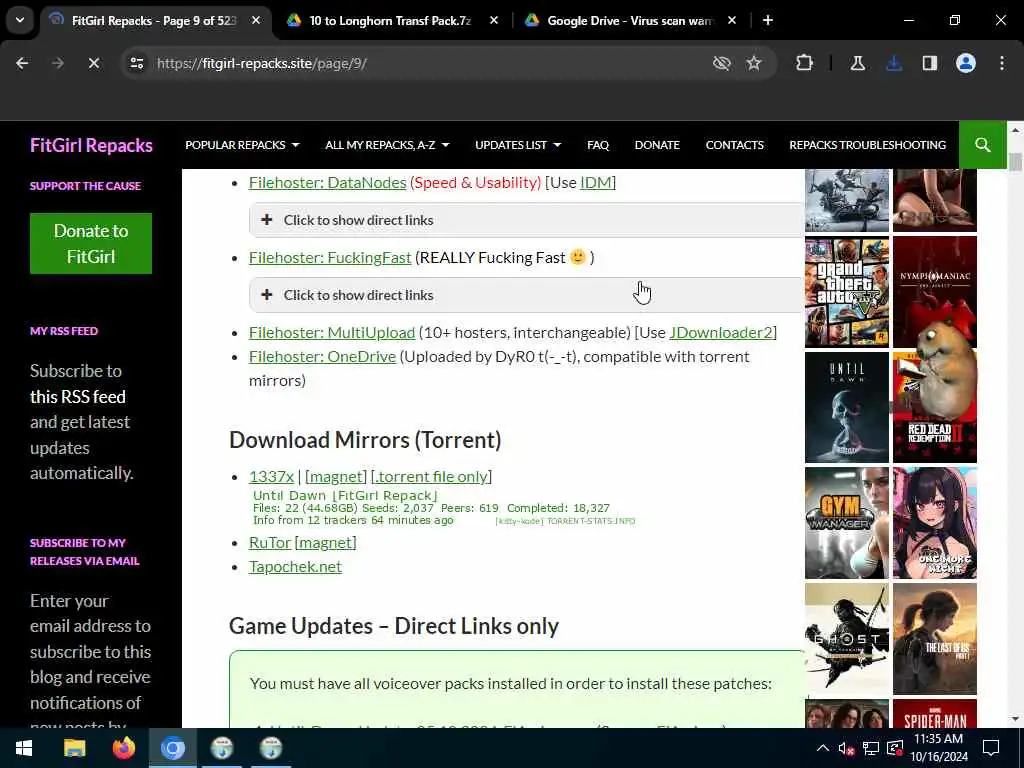Open the Ghost of Tsushima thumbnail
This screenshot has width=1024, height=768.
pyautogui.click(x=846, y=639)
